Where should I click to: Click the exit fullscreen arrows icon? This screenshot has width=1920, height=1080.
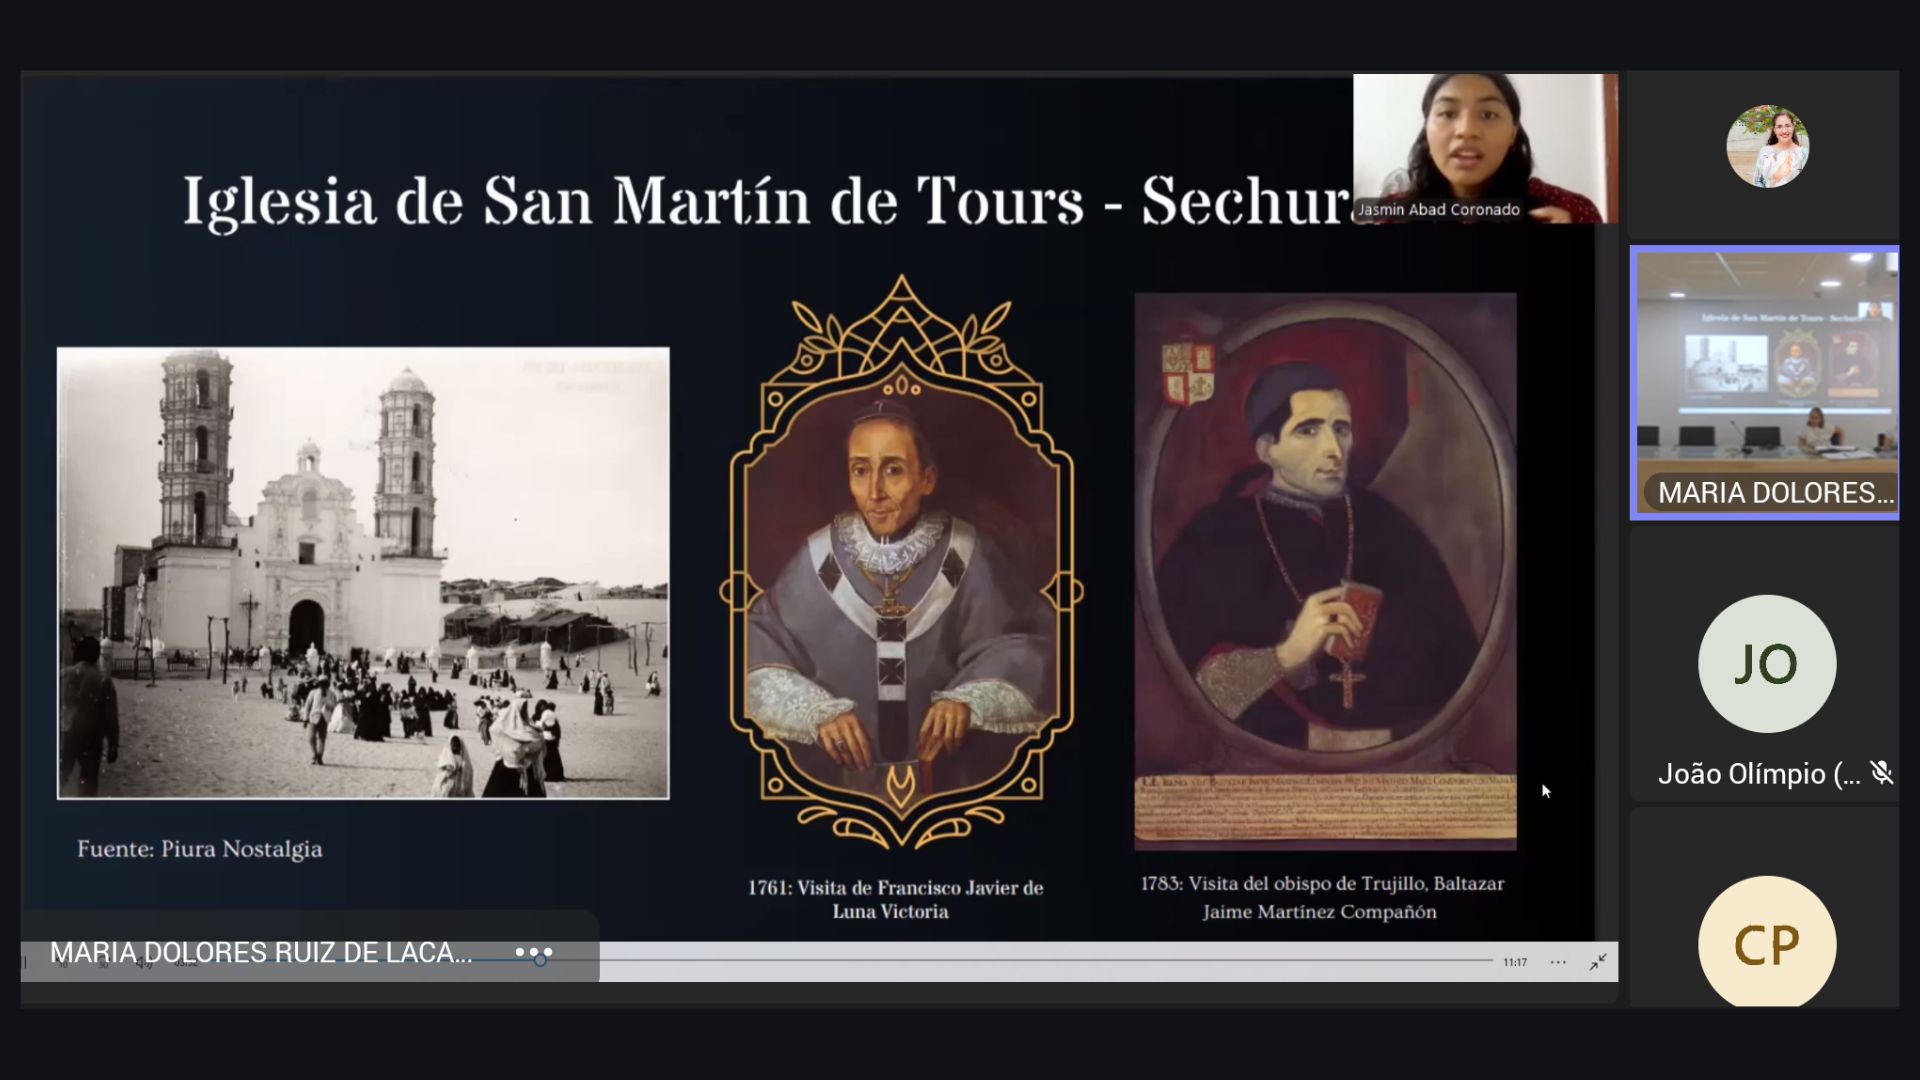[x=1598, y=962]
